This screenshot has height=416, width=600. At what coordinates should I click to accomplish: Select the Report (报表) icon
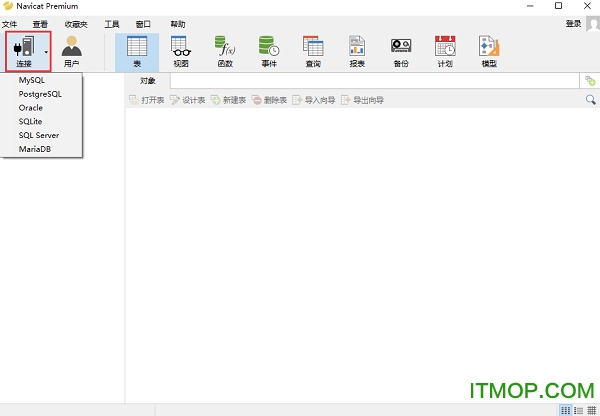357,50
